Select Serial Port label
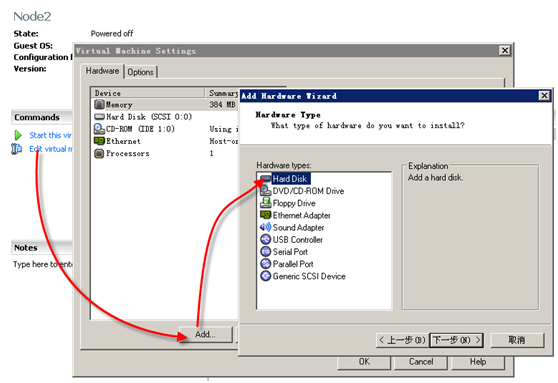The width and height of the screenshot is (558, 383). click(x=290, y=252)
